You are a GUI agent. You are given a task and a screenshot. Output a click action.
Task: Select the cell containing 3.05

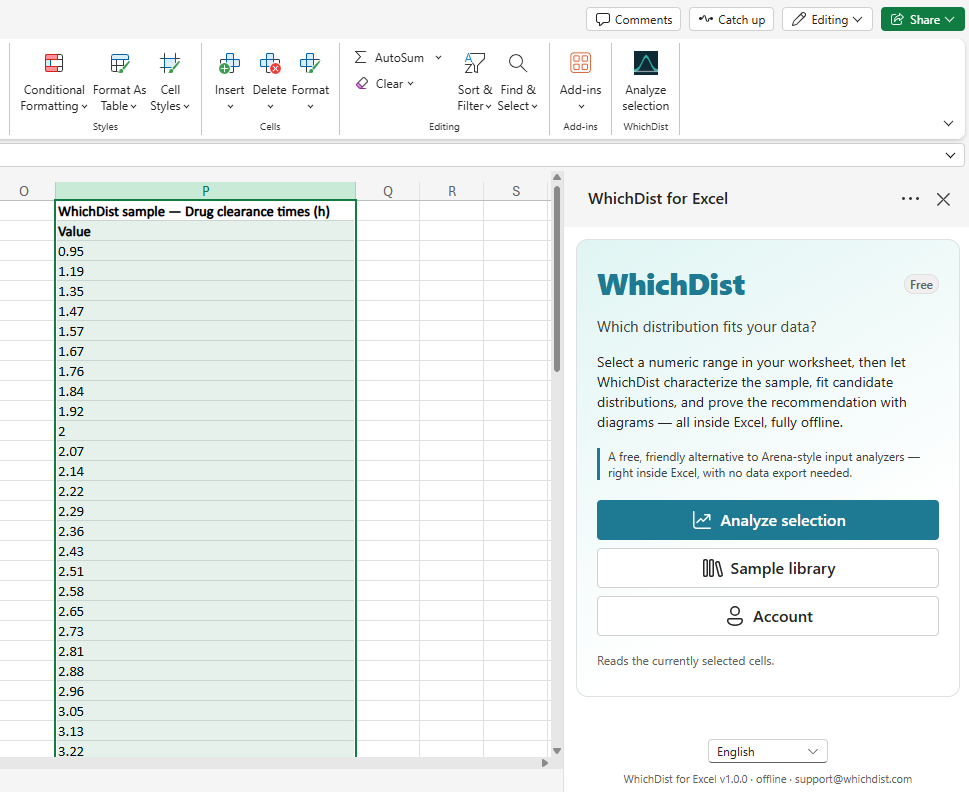205,711
